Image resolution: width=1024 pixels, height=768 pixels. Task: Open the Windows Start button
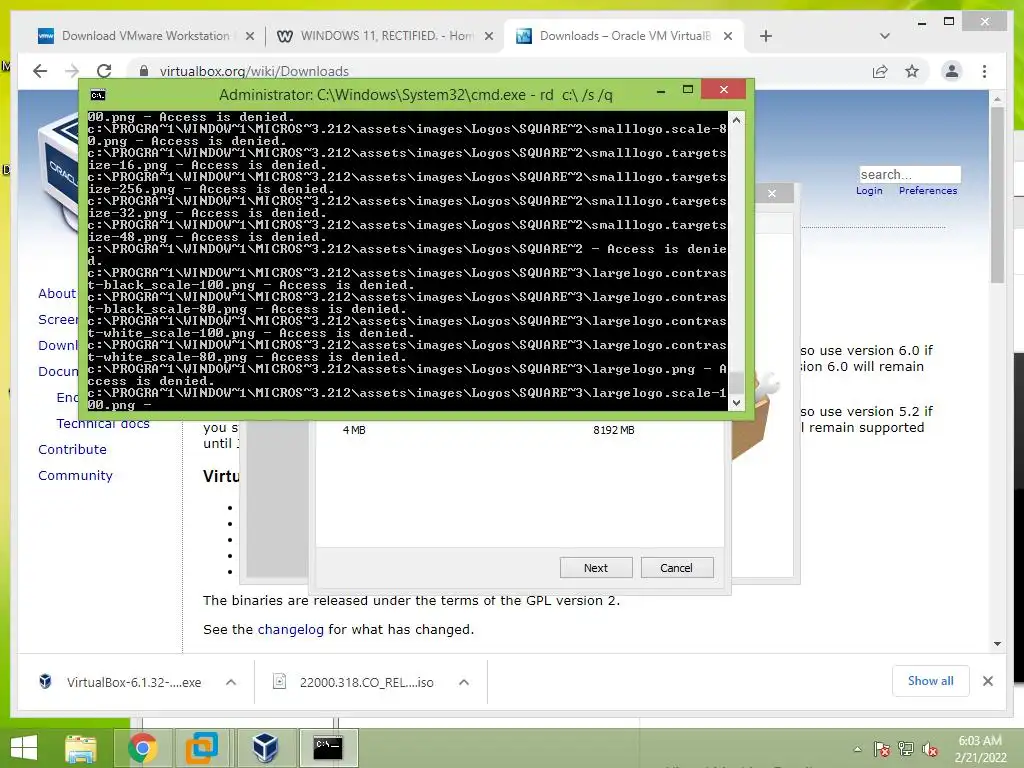(x=24, y=748)
